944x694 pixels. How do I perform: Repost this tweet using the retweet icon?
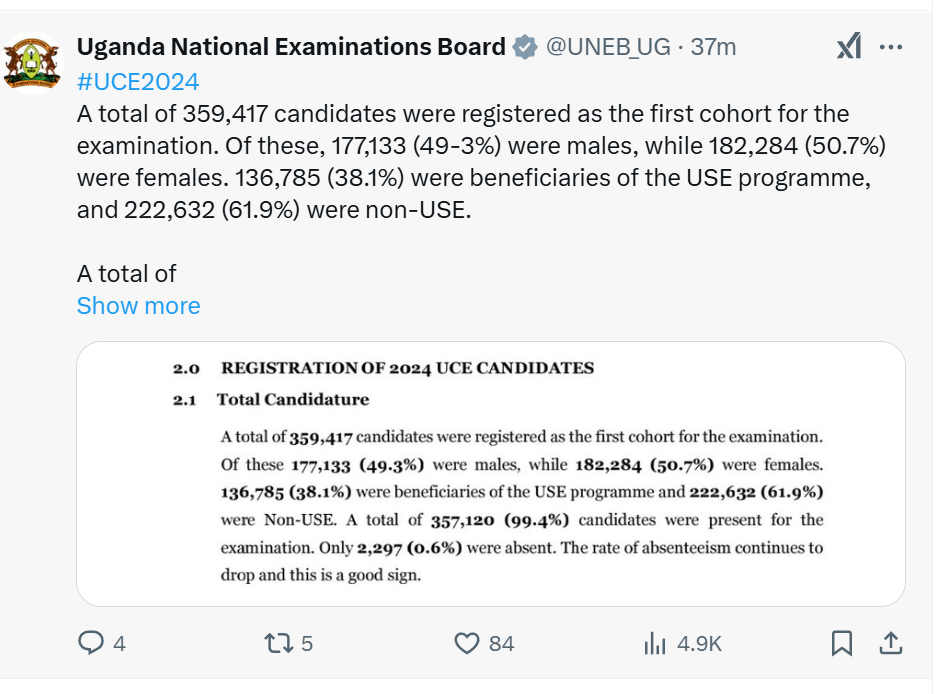pos(279,643)
